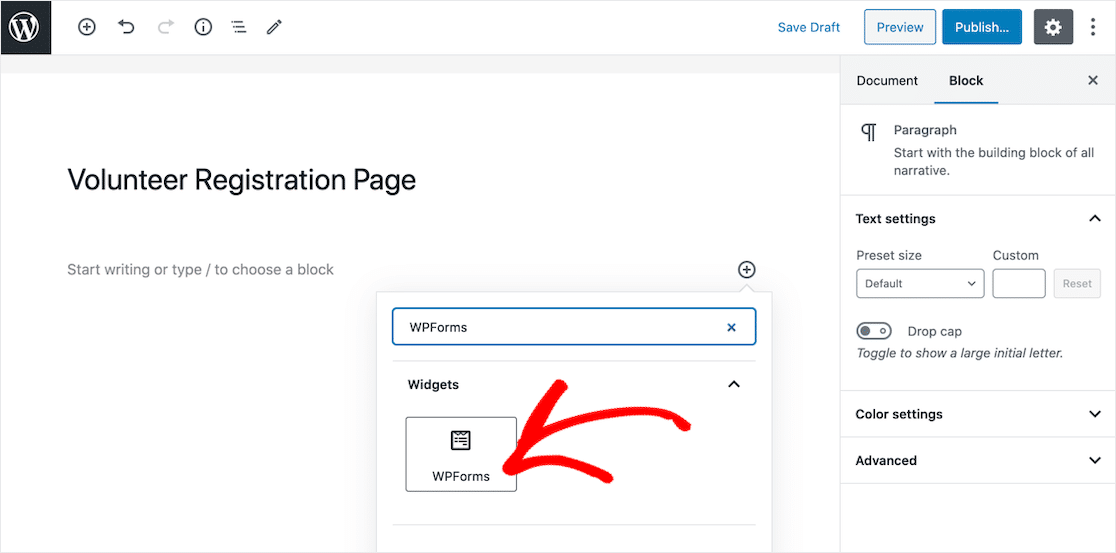Click the Preview button
This screenshot has width=1116, height=553.
pos(900,28)
